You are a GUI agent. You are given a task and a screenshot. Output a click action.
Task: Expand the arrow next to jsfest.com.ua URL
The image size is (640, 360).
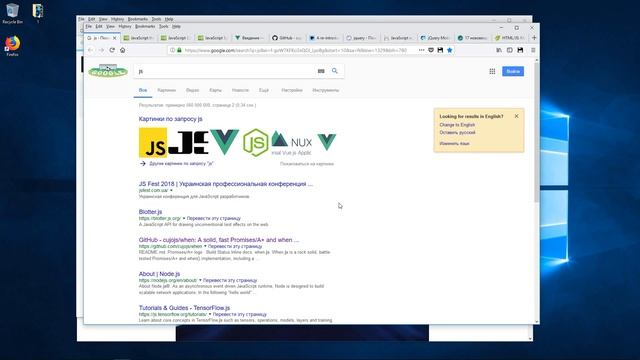point(171,190)
